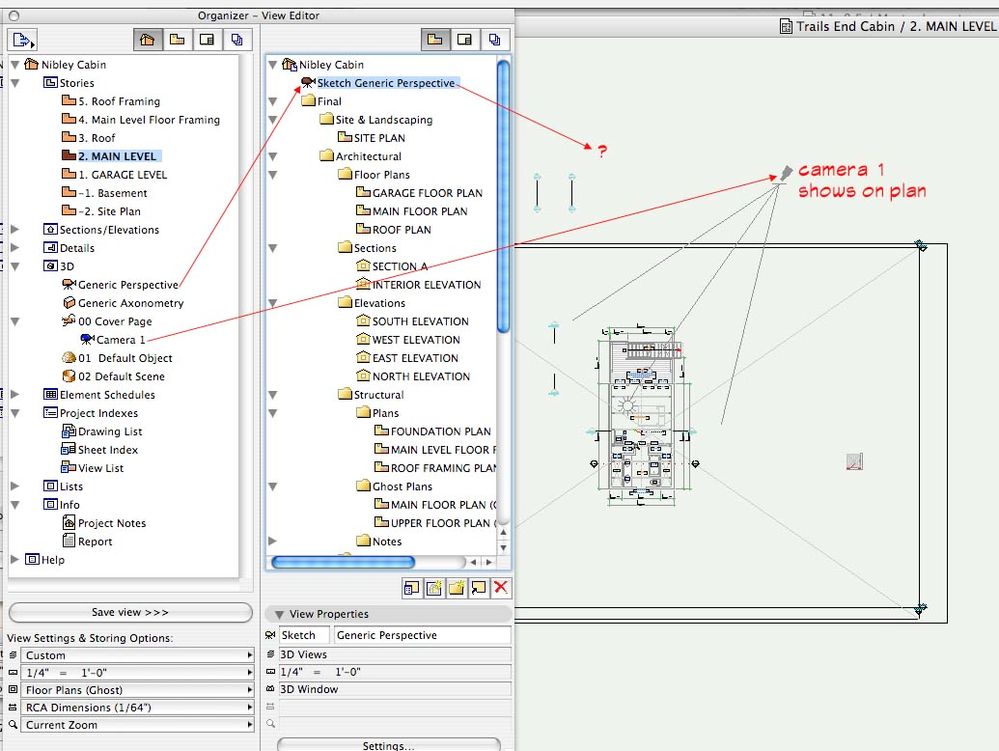This screenshot has width=999, height=751.
Task: Select the SOUTH ELEVATION view
Action: 420,322
